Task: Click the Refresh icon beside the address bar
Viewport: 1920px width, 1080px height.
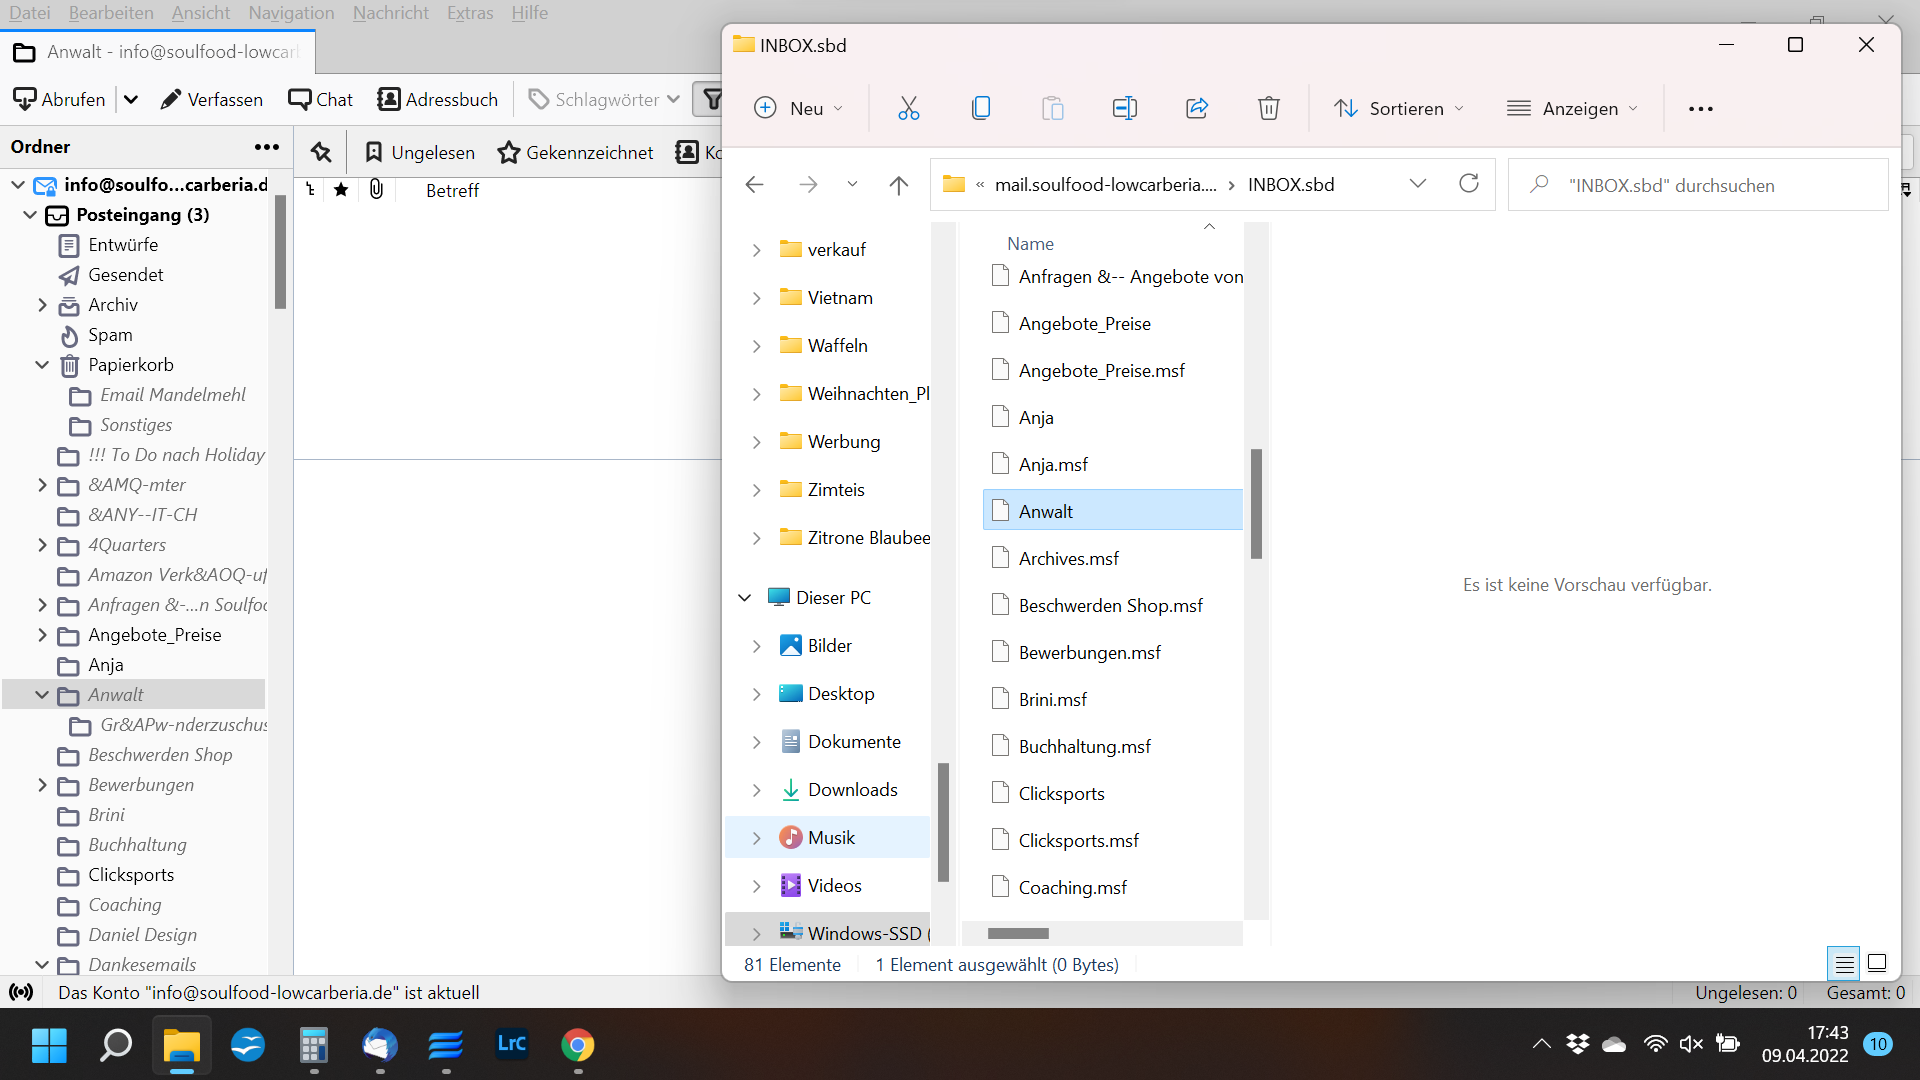Action: click(1468, 184)
